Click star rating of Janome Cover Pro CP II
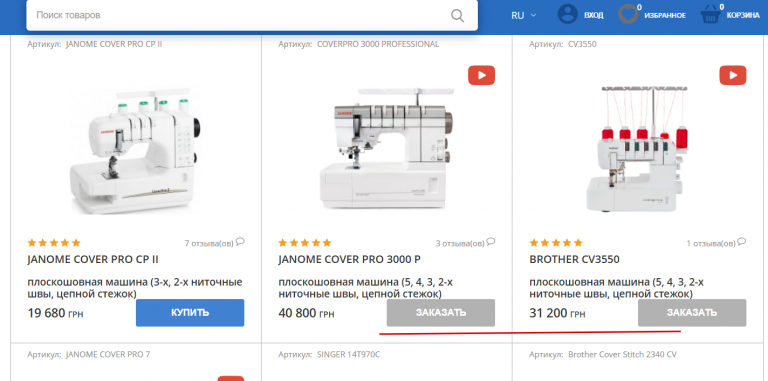This screenshot has width=768, height=381. click(x=54, y=243)
